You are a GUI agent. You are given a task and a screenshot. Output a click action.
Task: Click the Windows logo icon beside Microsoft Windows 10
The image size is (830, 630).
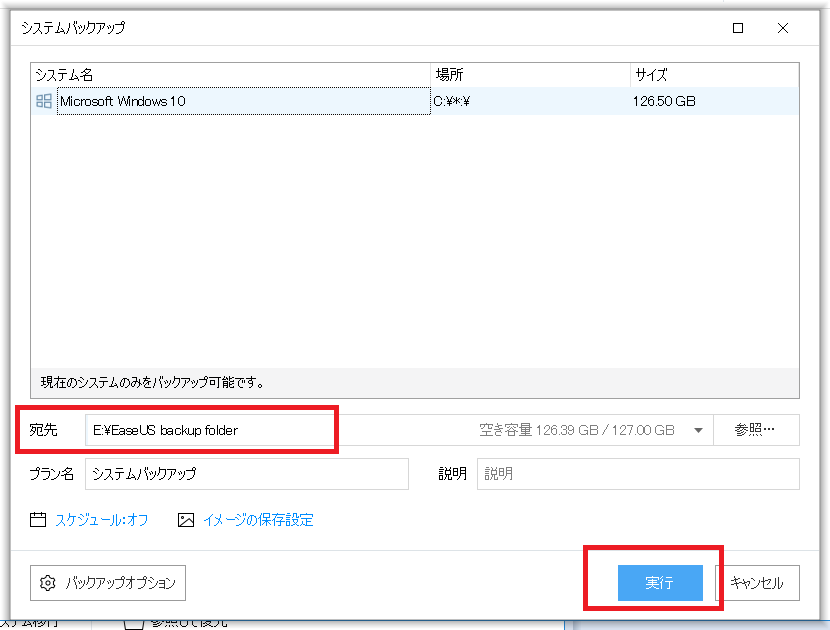tap(43, 101)
